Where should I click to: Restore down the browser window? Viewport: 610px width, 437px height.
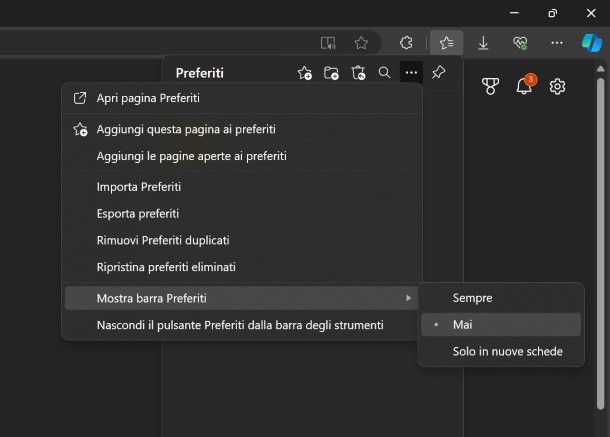pyautogui.click(x=552, y=13)
